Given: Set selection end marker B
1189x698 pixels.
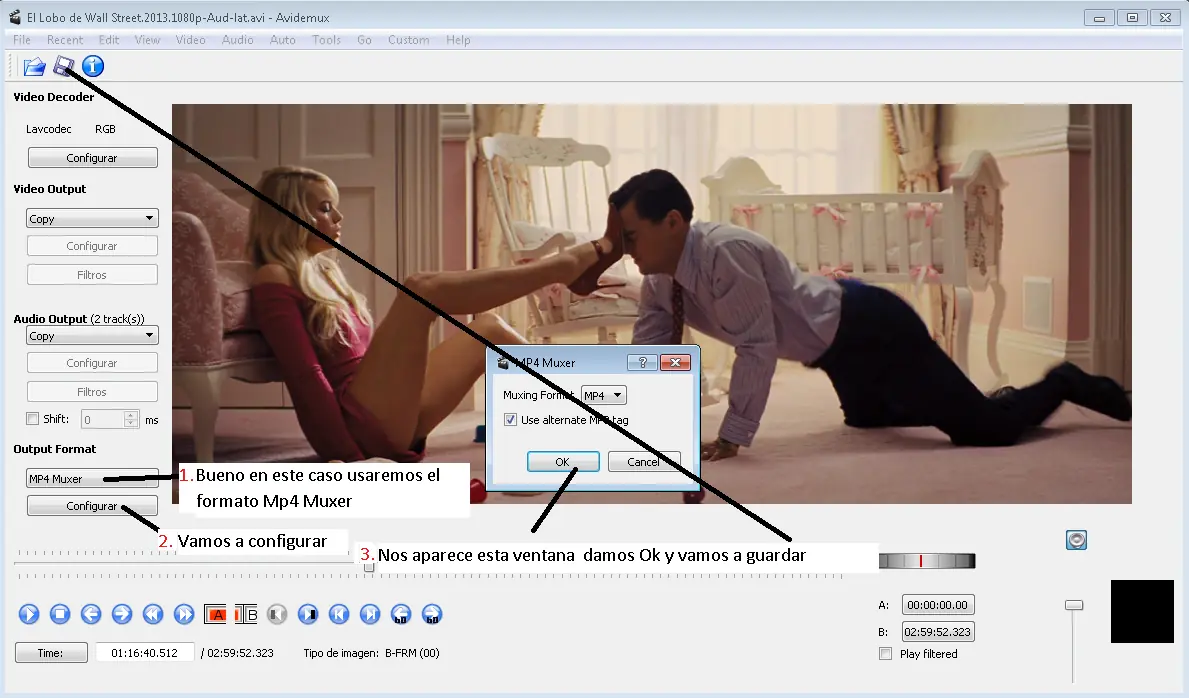Looking at the screenshot, I should 246,615.
